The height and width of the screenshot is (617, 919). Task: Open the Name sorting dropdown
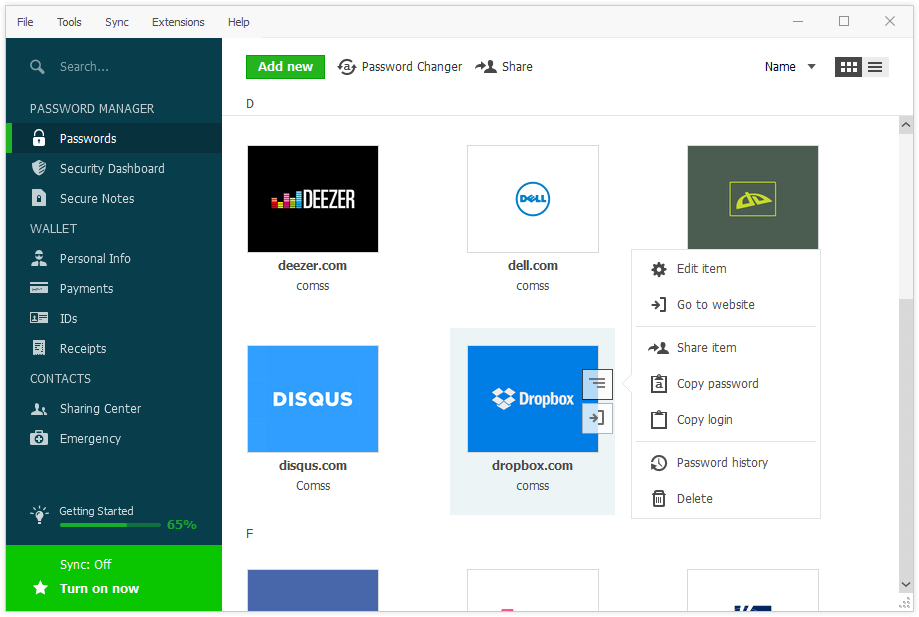pos(789,66)
